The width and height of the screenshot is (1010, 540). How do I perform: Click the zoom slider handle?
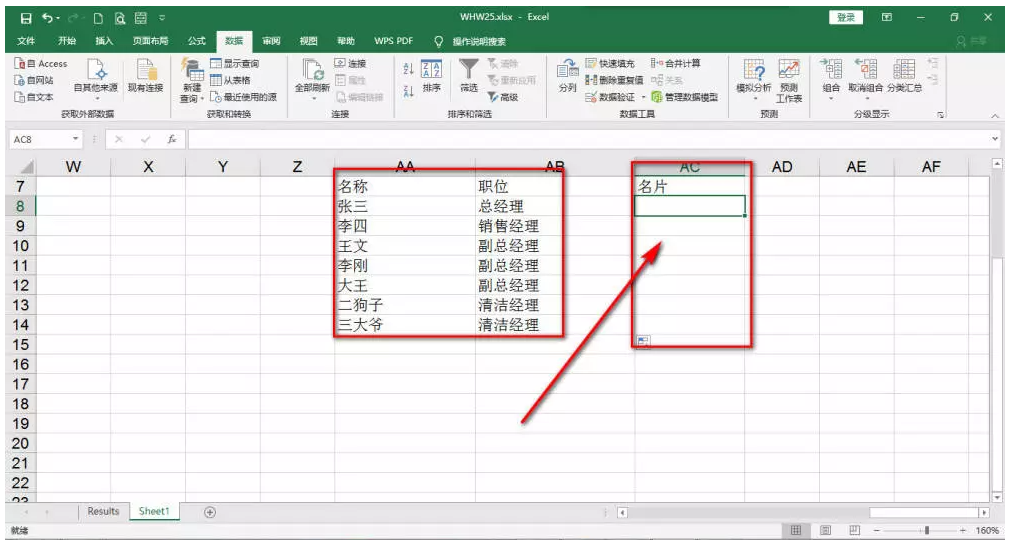tap(927, 530)
